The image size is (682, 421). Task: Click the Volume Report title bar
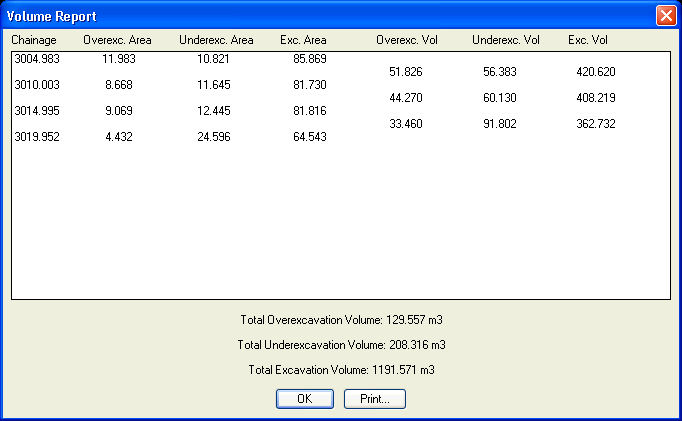[x=300, y=16]
